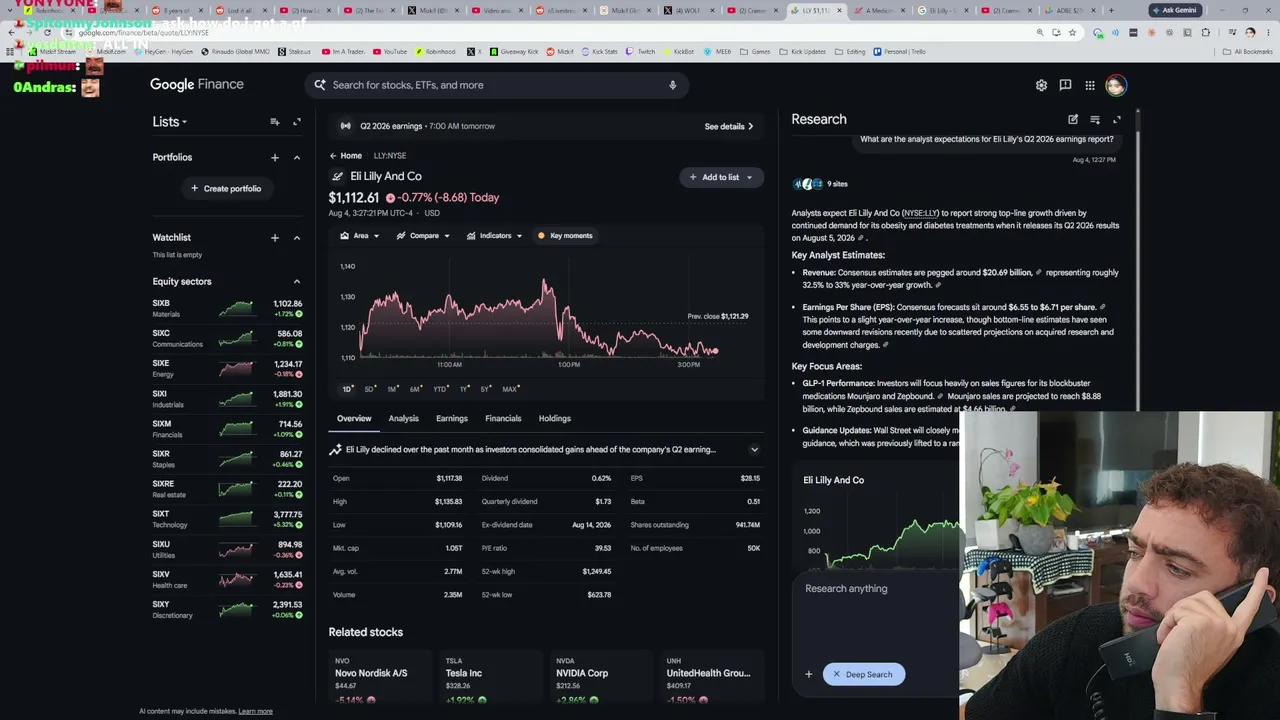
Task: Start voice search with the microphone
Action: 673,85
